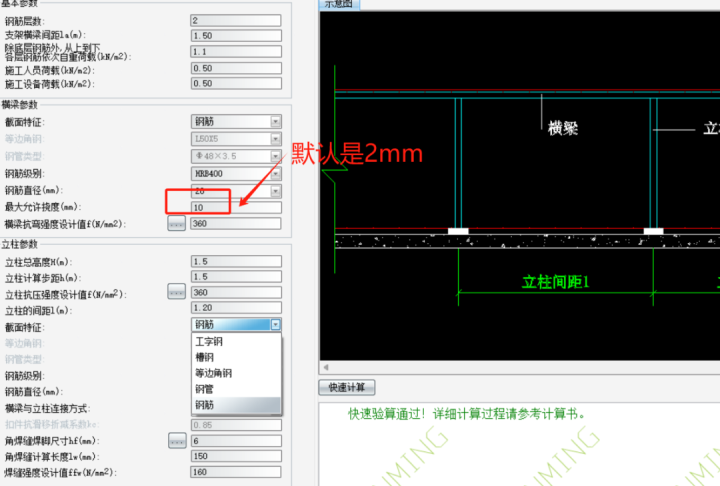The width and height of the screenshot is (720, 486).
Task: Click the 立柱抗压强度设计值 field showing 360
Action: click(x=236, y=292)
